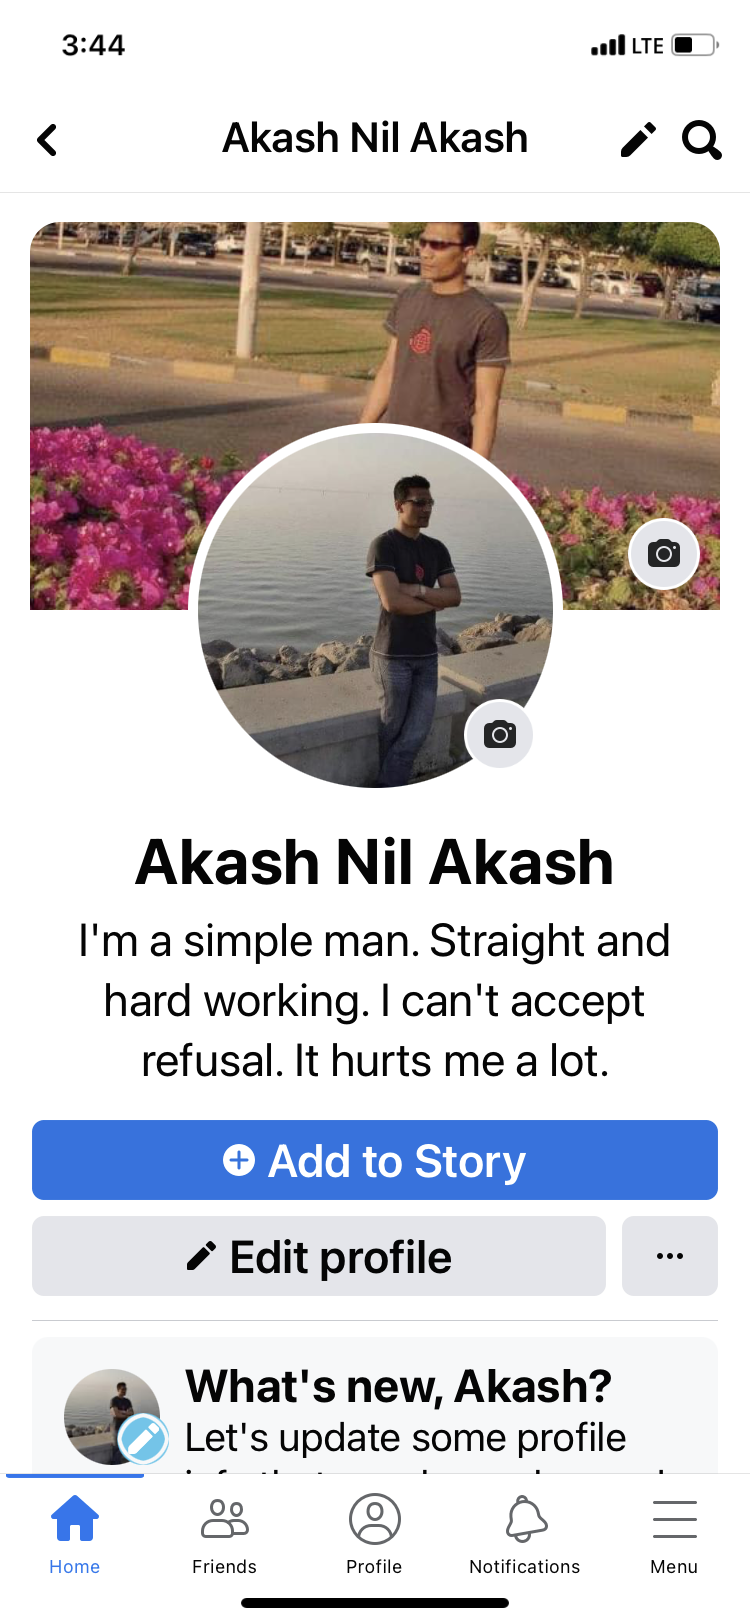Tap the Edit profile button
The width and height of the screenshot is (750, 1624).
click(x=319, y=1256)
